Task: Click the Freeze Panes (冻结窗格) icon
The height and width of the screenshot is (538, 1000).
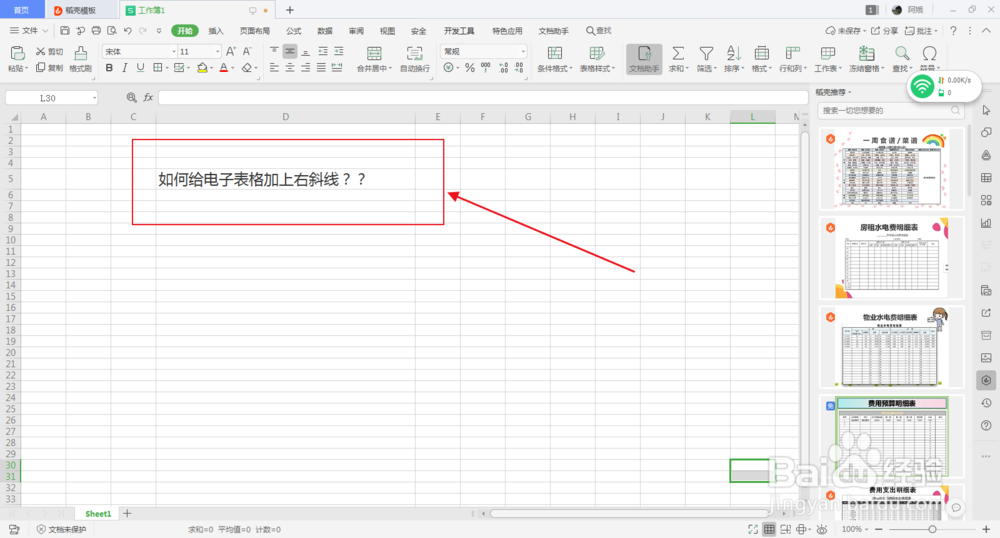Action: coord(866,54)
